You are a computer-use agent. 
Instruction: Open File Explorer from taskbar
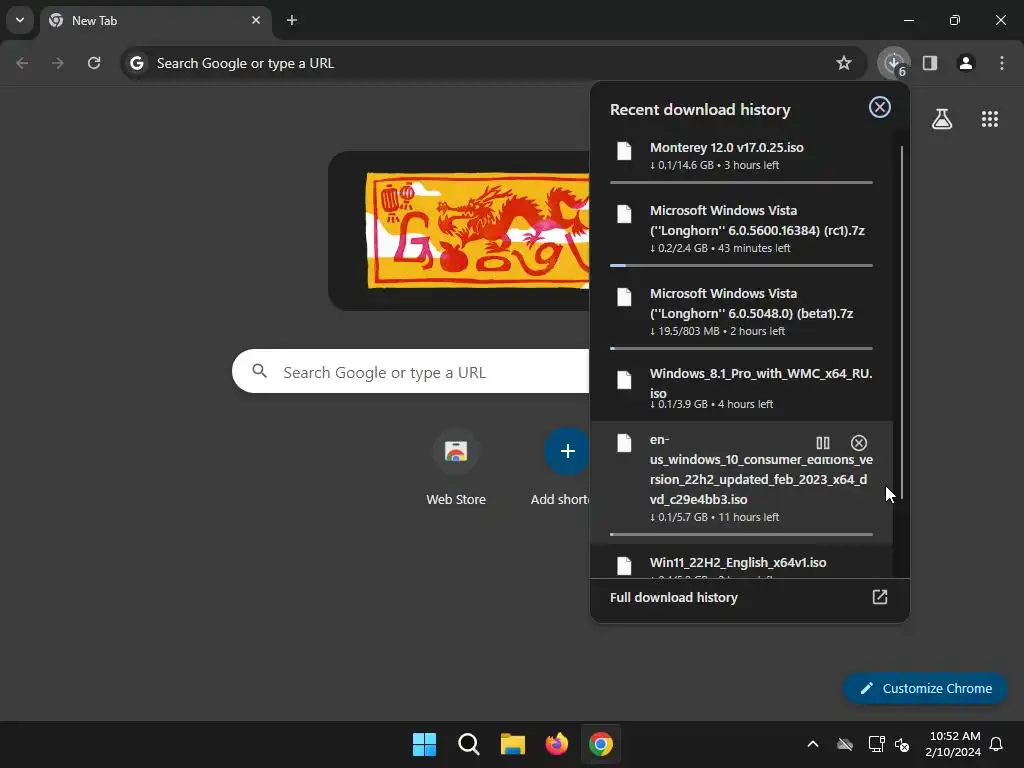click(x=513, y=744)
